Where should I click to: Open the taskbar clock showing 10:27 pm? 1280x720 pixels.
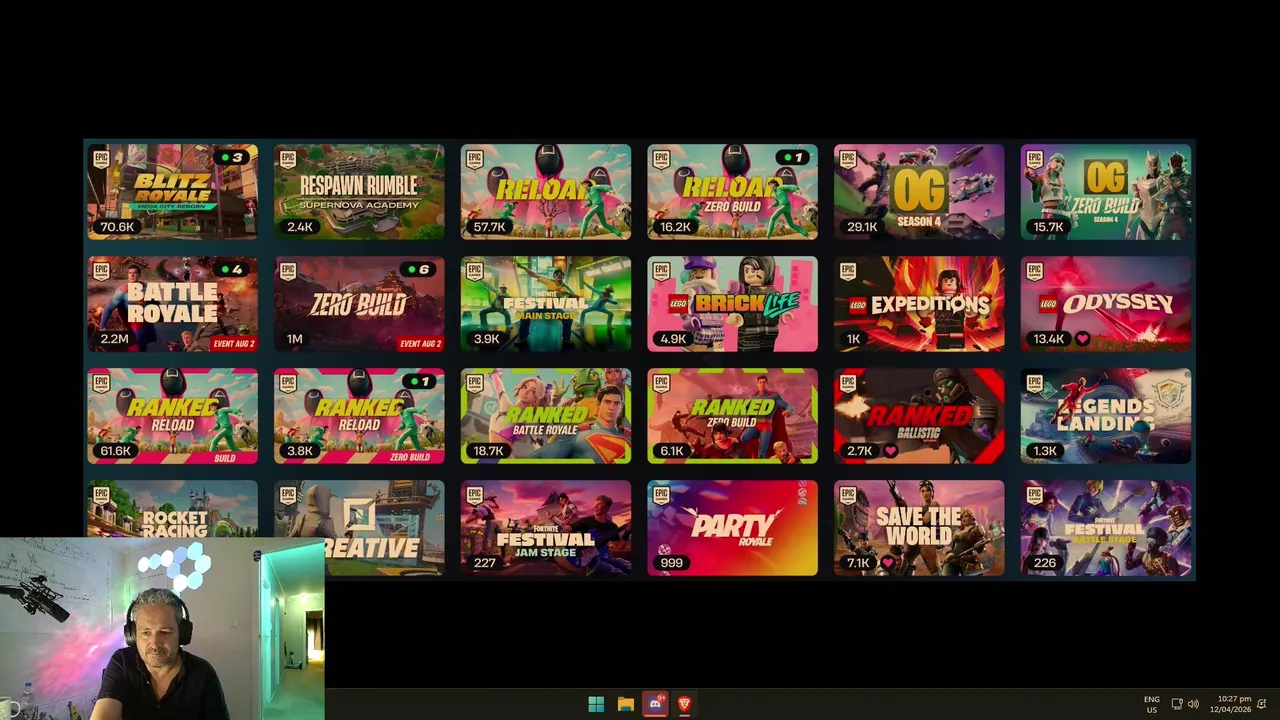click(1230, 704)
